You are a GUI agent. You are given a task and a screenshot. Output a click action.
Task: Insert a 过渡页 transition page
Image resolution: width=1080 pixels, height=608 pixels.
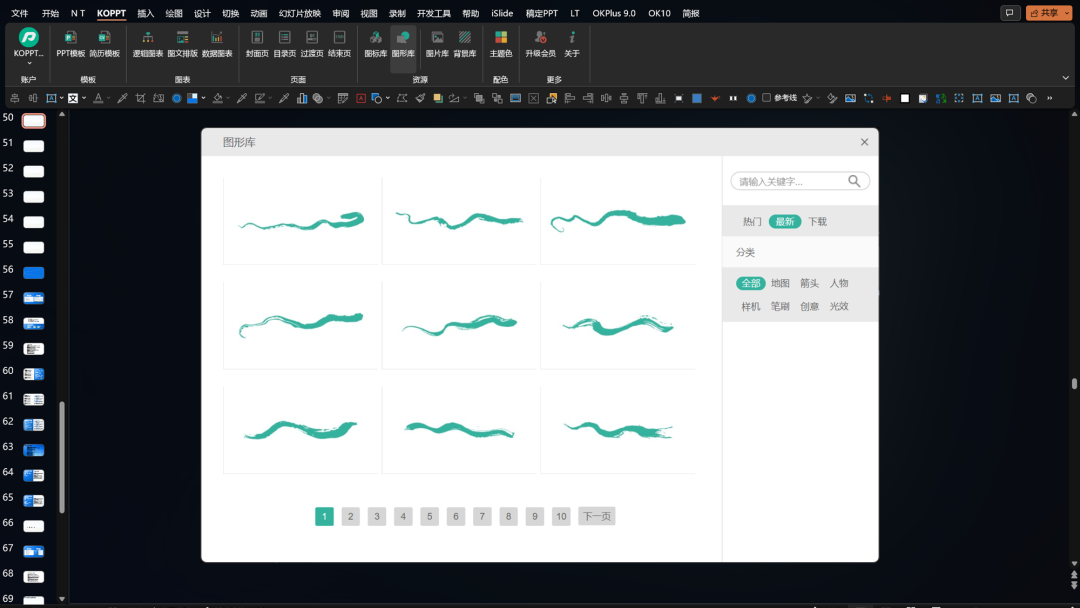pos(312,43)
